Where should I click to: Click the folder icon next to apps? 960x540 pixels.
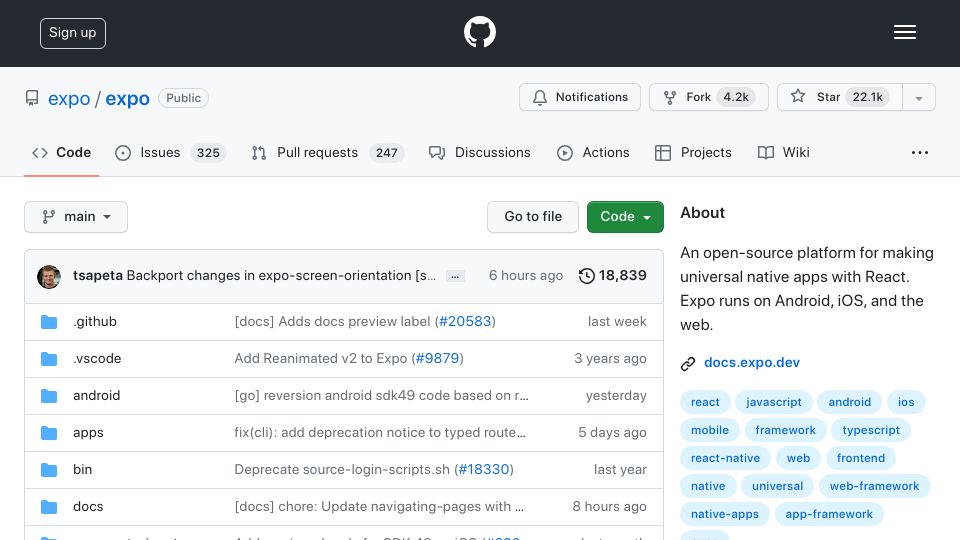tap(49, 433)
